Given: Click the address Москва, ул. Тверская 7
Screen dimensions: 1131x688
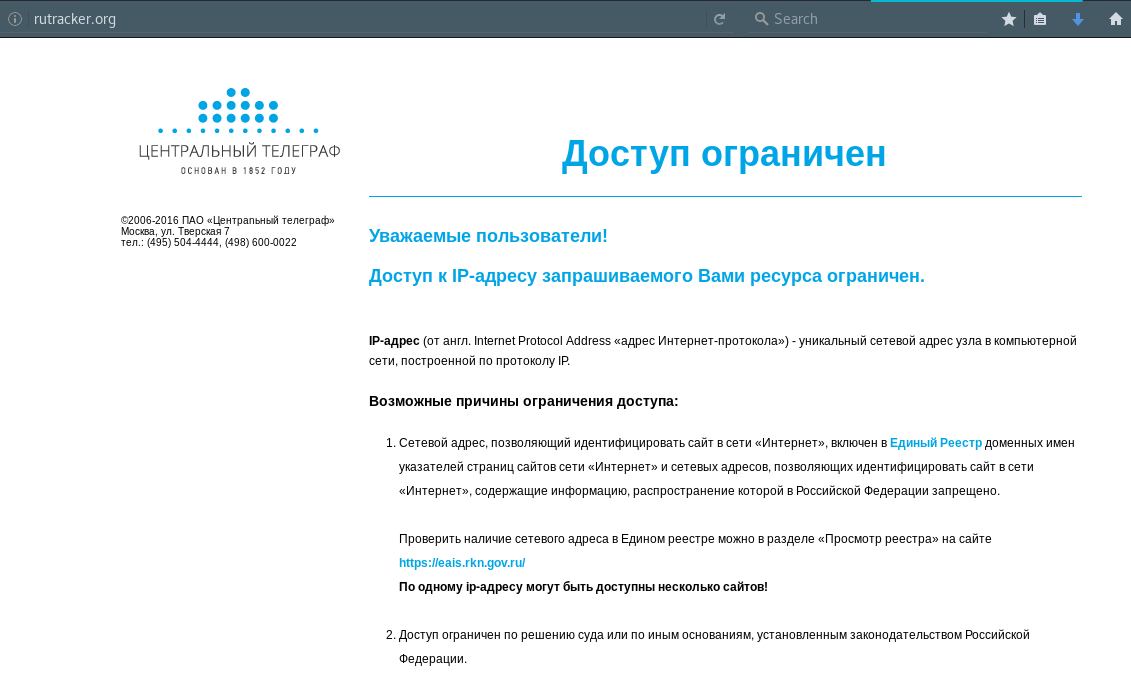Looking at the screenshot, I should [175, 231].
